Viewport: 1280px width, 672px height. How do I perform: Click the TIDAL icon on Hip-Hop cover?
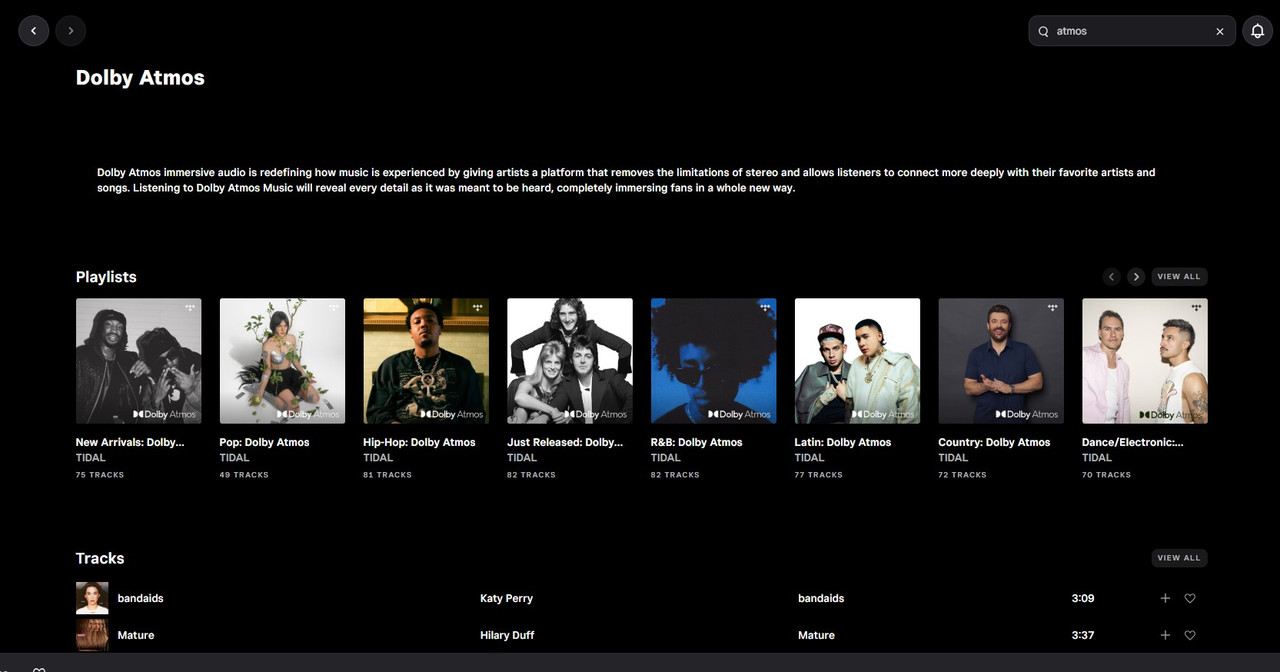tap(478, 307)
